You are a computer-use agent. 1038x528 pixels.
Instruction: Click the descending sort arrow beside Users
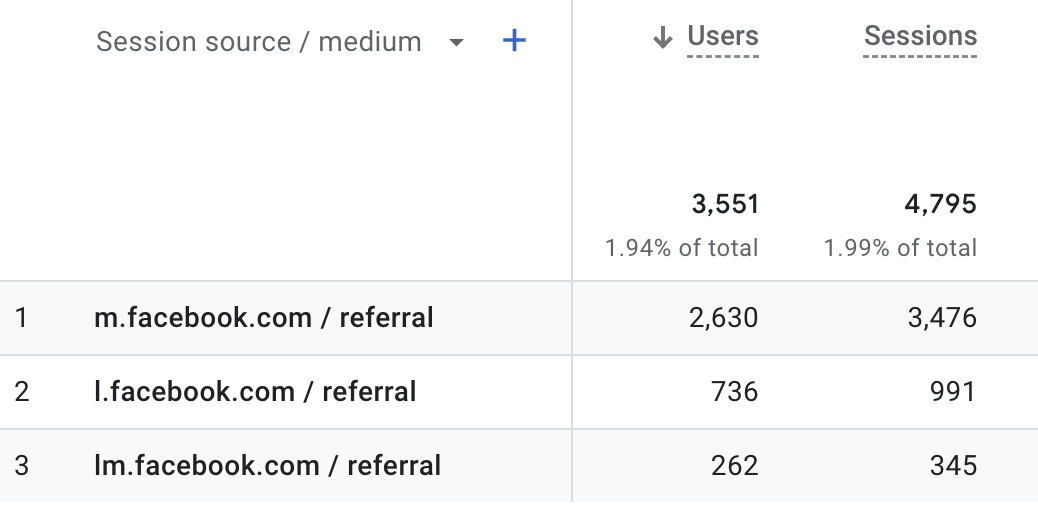click(x=663, y=37)
